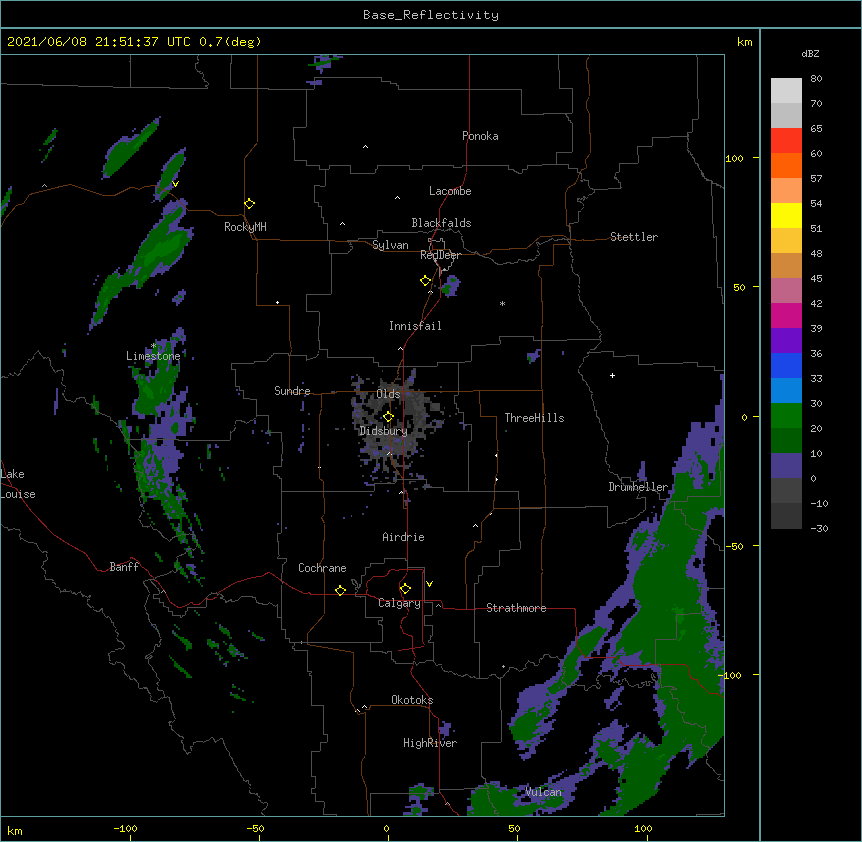Click the HighRiver label
This screenshot has height=842, width=862.
[430, 743]
